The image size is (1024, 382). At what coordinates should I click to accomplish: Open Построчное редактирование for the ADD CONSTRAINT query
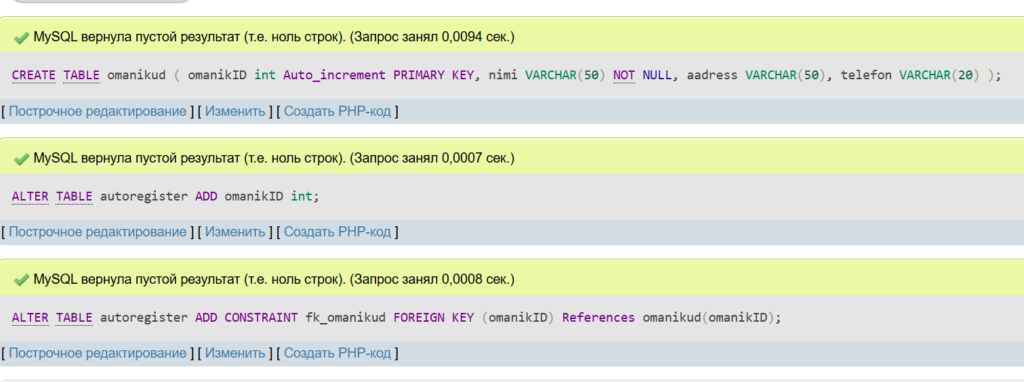pyautogui.click(x=97, y=353)
